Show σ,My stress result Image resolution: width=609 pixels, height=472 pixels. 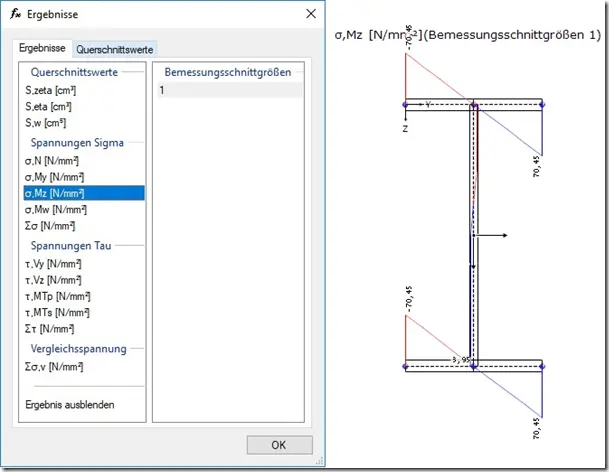click(54, 177)
